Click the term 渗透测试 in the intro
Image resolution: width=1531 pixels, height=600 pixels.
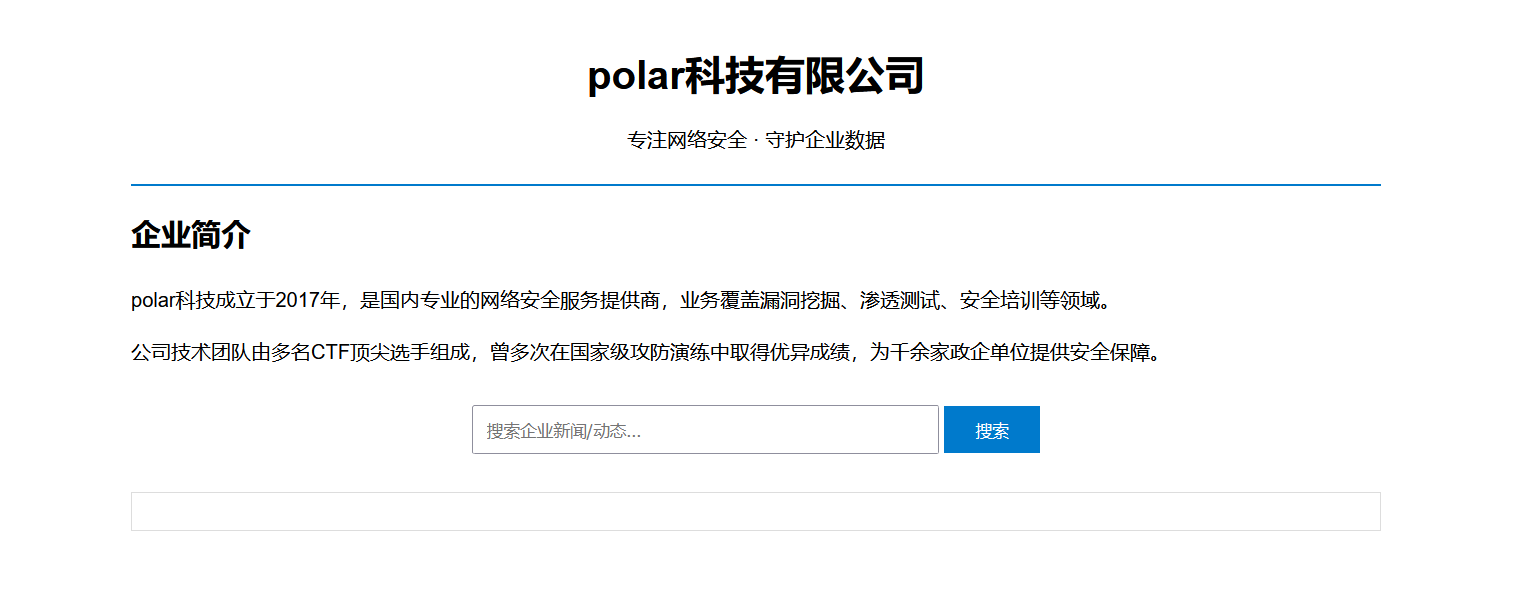[900, 300]
